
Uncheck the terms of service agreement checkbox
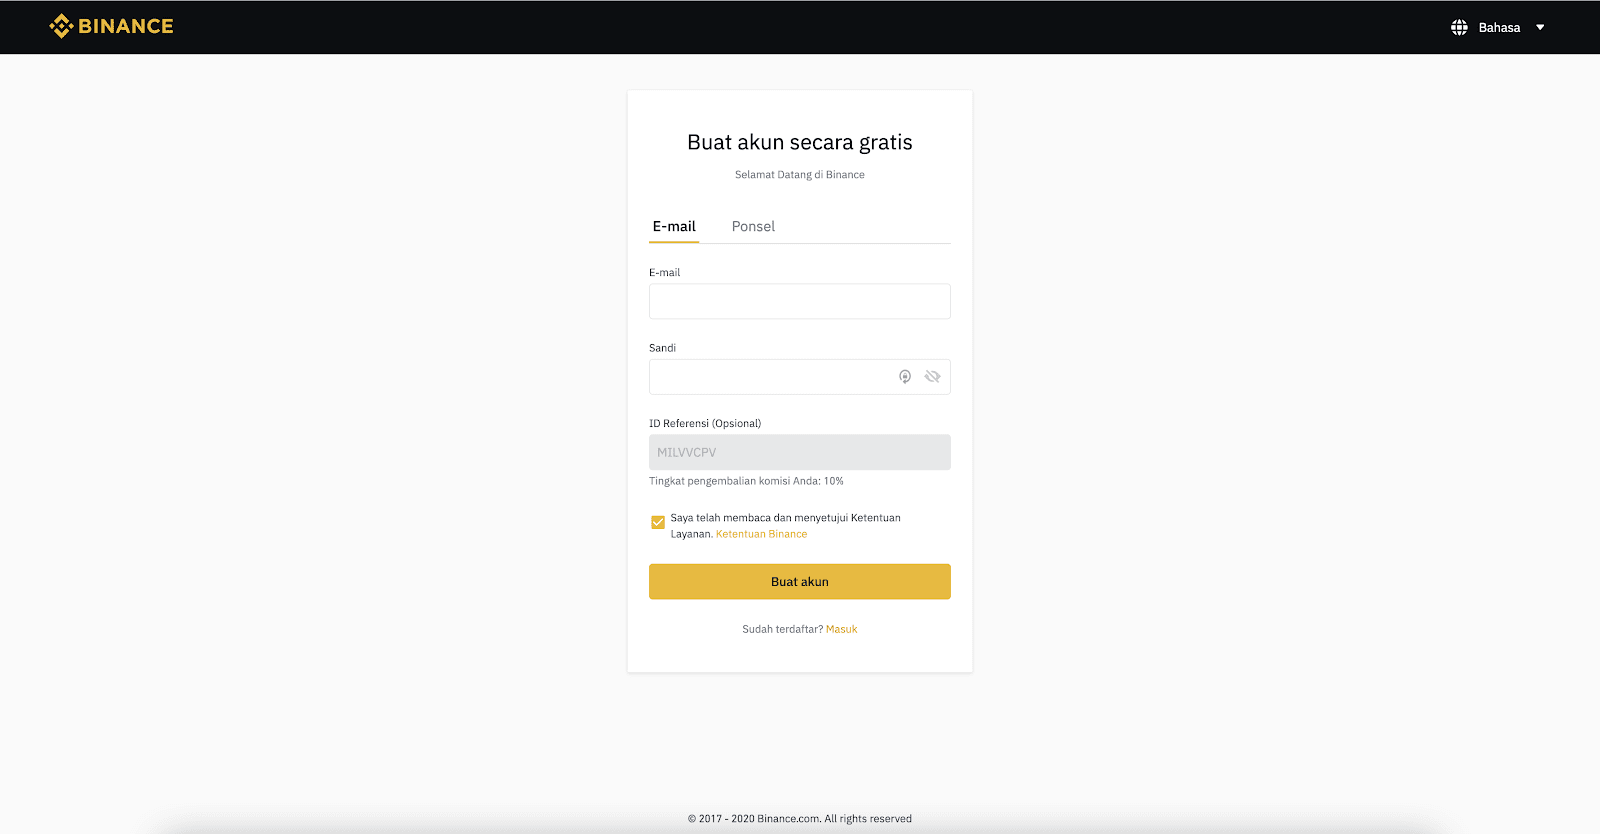coord(658,522)
